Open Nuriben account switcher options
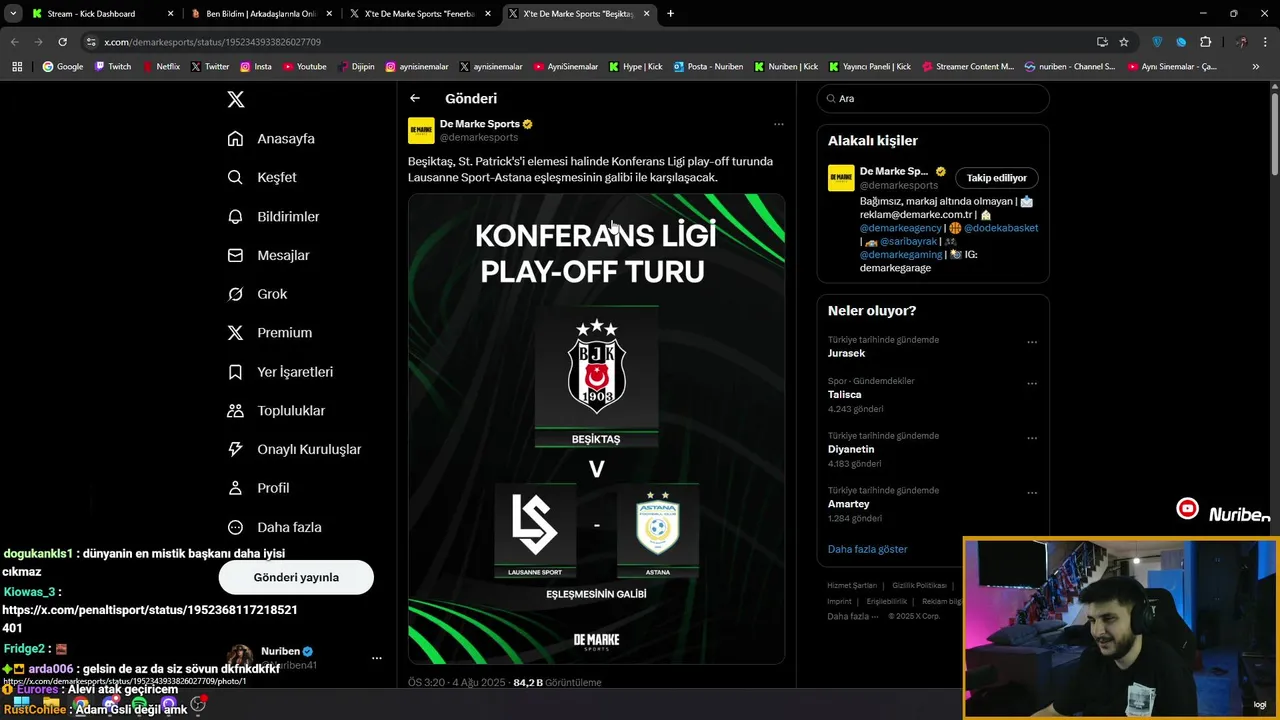The width and height of the screenshot is (1280, 720). pos(377,658)
